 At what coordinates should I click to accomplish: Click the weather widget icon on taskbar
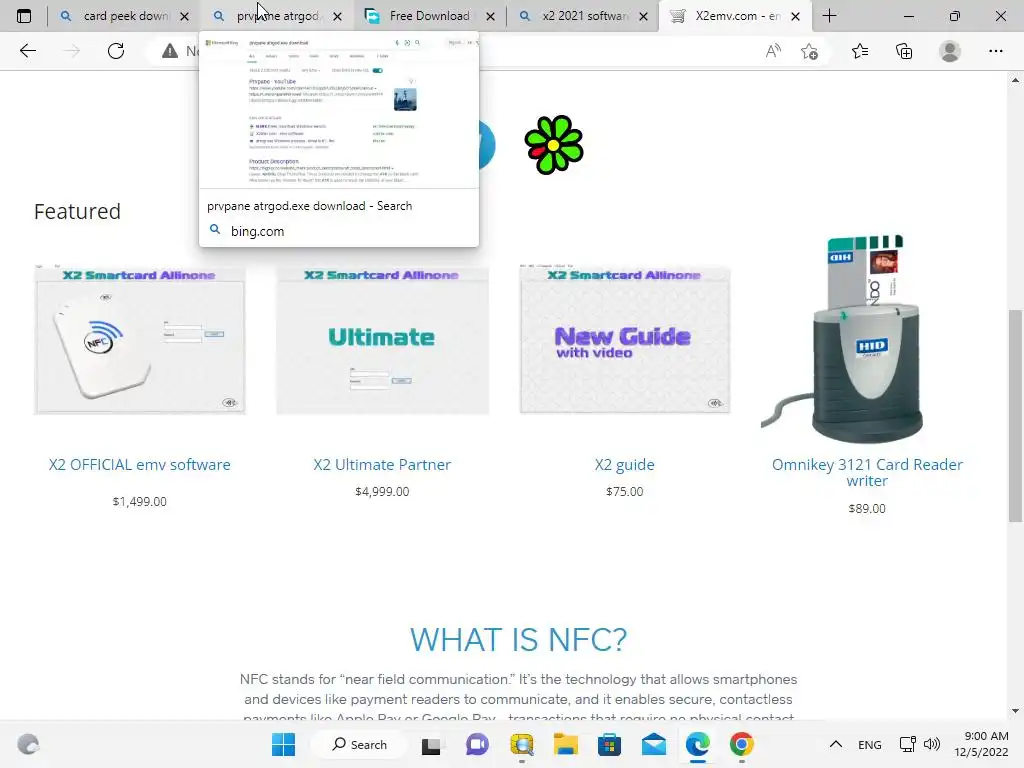(28, 744)
